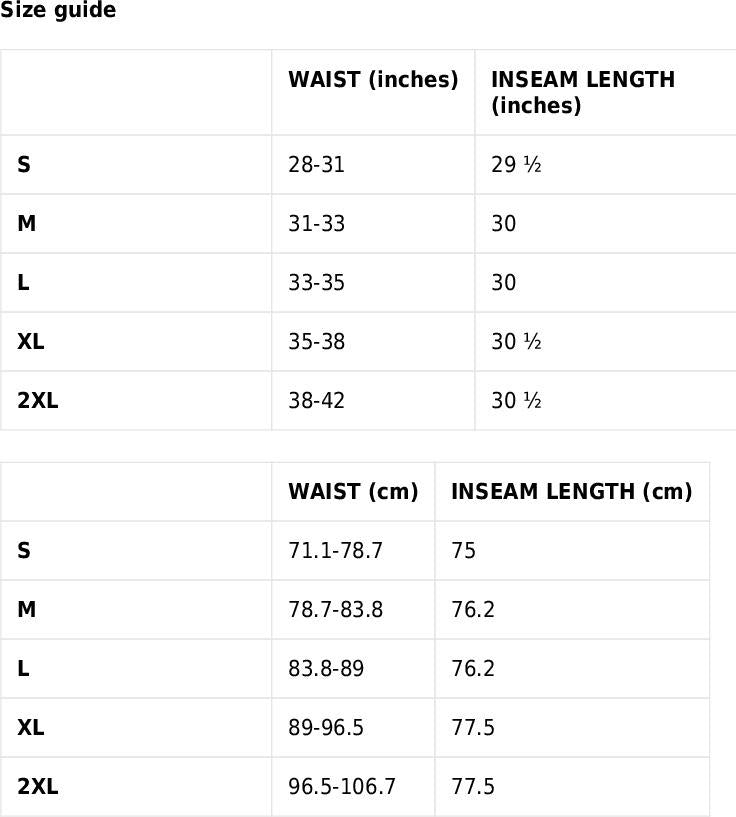Click the 78.7-83.8 waist cell
Viewport: 736px width, 817px height.
(335, 610)
